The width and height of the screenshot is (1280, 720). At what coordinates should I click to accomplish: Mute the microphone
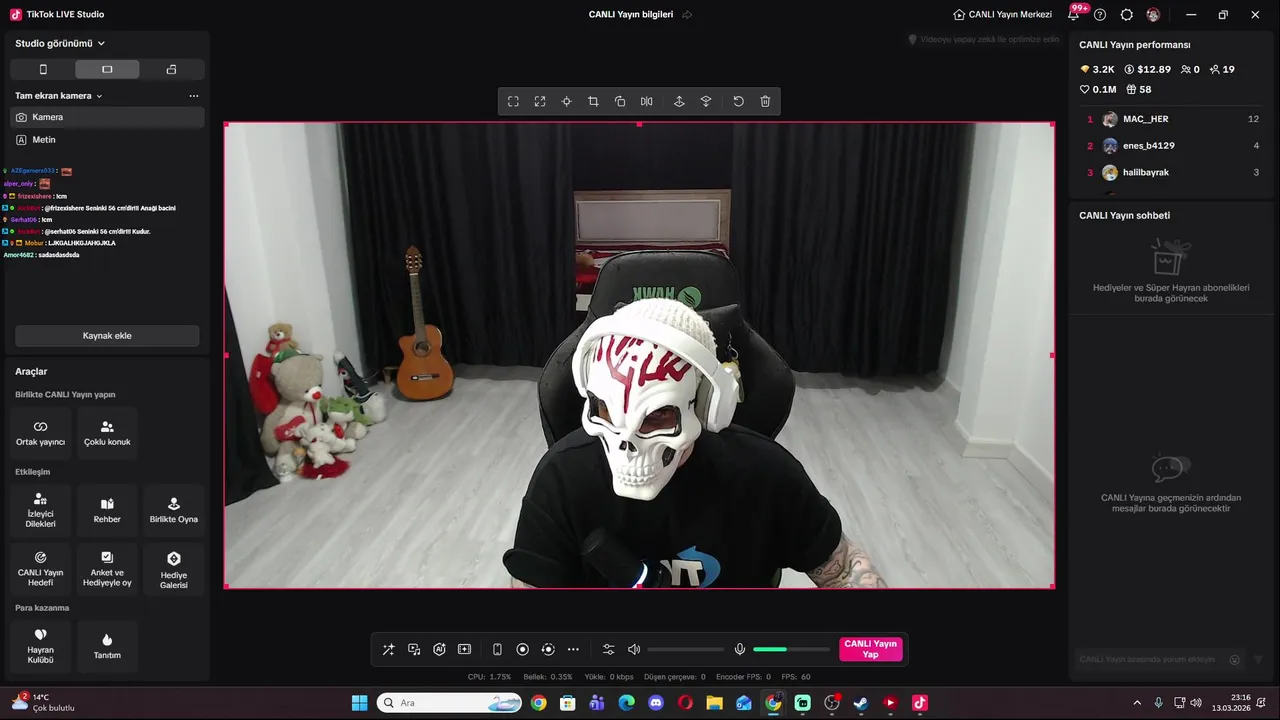coord(740,649)
